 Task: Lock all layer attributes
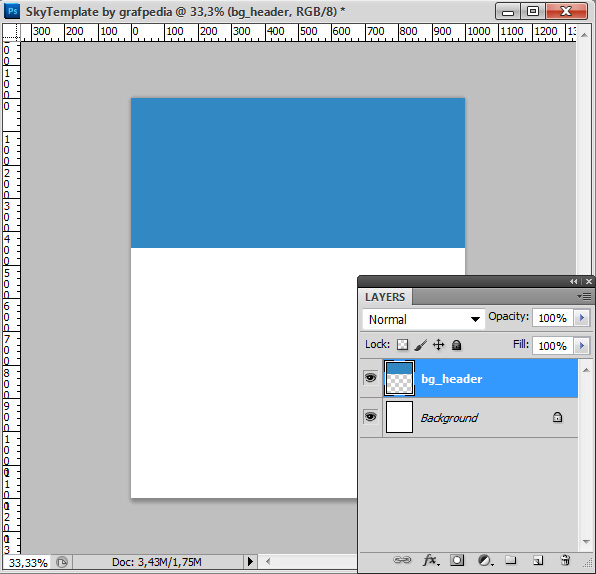457,345
